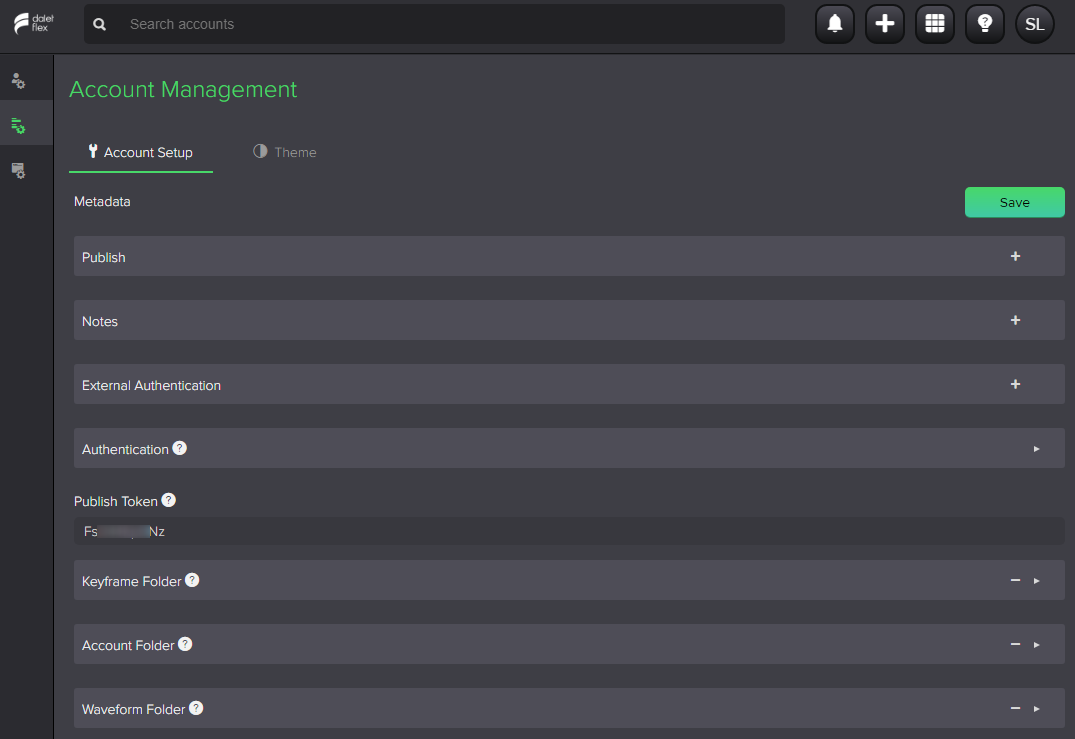Open the apps grid launcher
Image resolution: width=1075 pixels, height=739 pixels.
coord(935,23)
